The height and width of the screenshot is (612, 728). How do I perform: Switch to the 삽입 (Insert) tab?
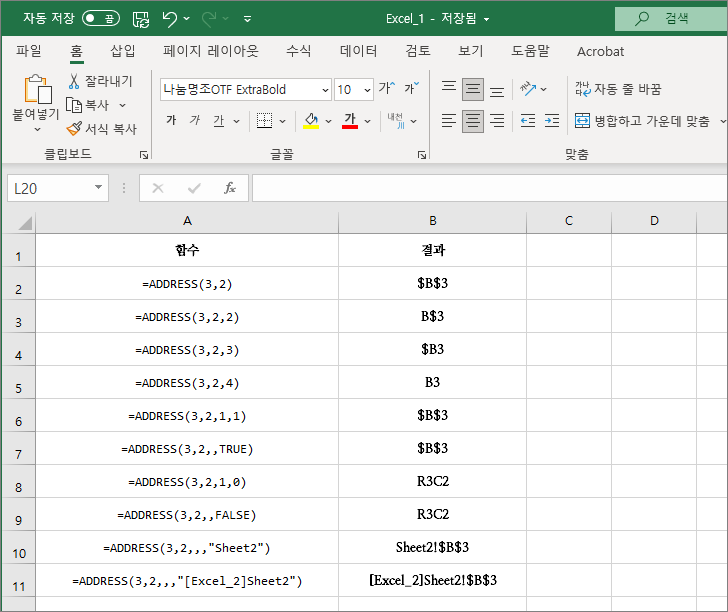point(123,51)
